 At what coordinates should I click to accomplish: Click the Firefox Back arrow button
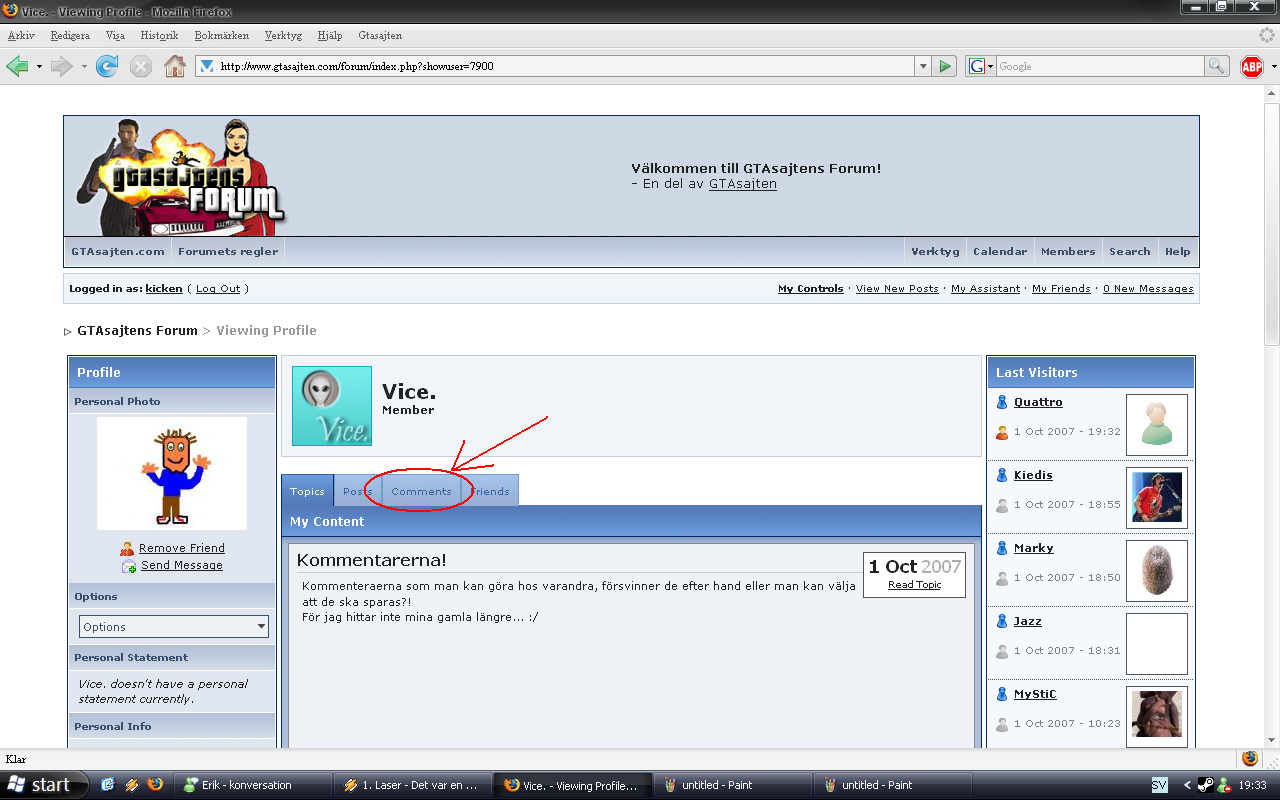click(x=17, y=66)
